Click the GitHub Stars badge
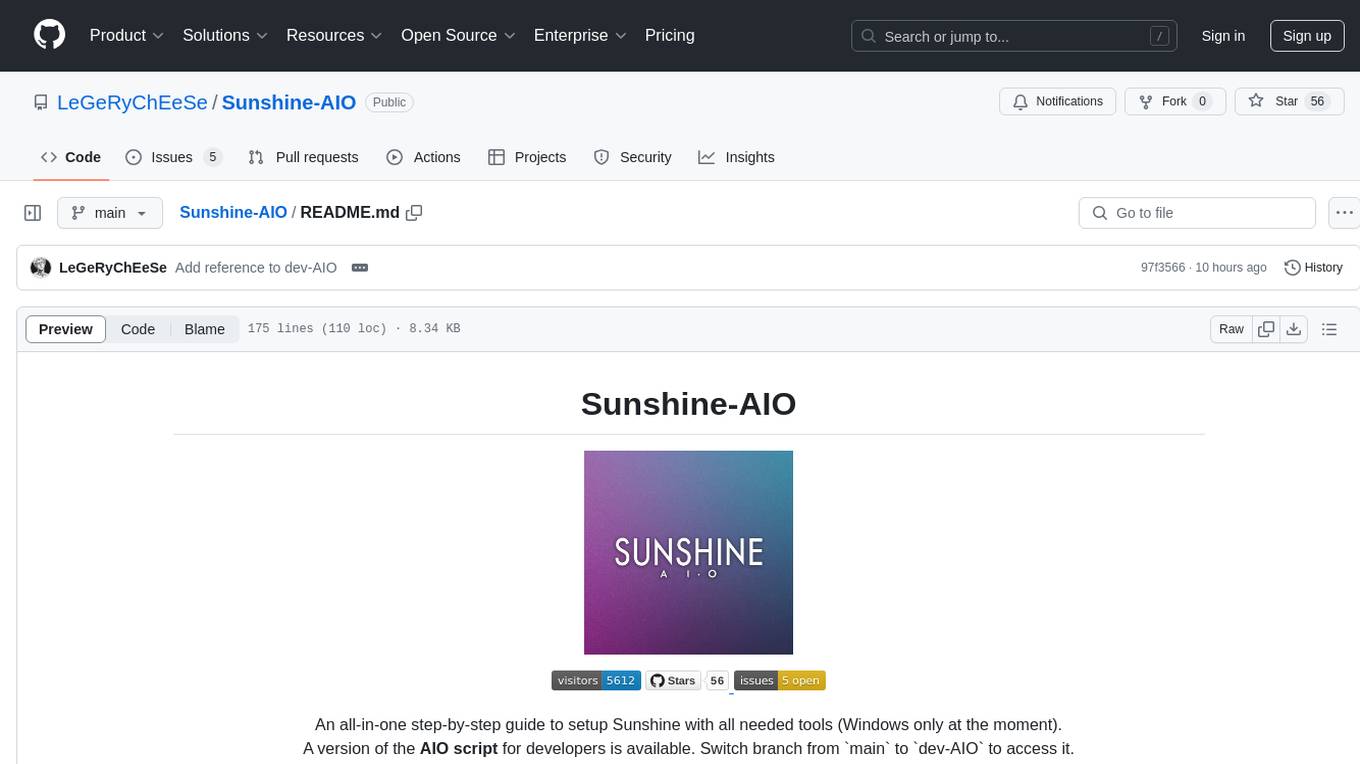This screenshot has width=1360, height=764. click(673, 681)
